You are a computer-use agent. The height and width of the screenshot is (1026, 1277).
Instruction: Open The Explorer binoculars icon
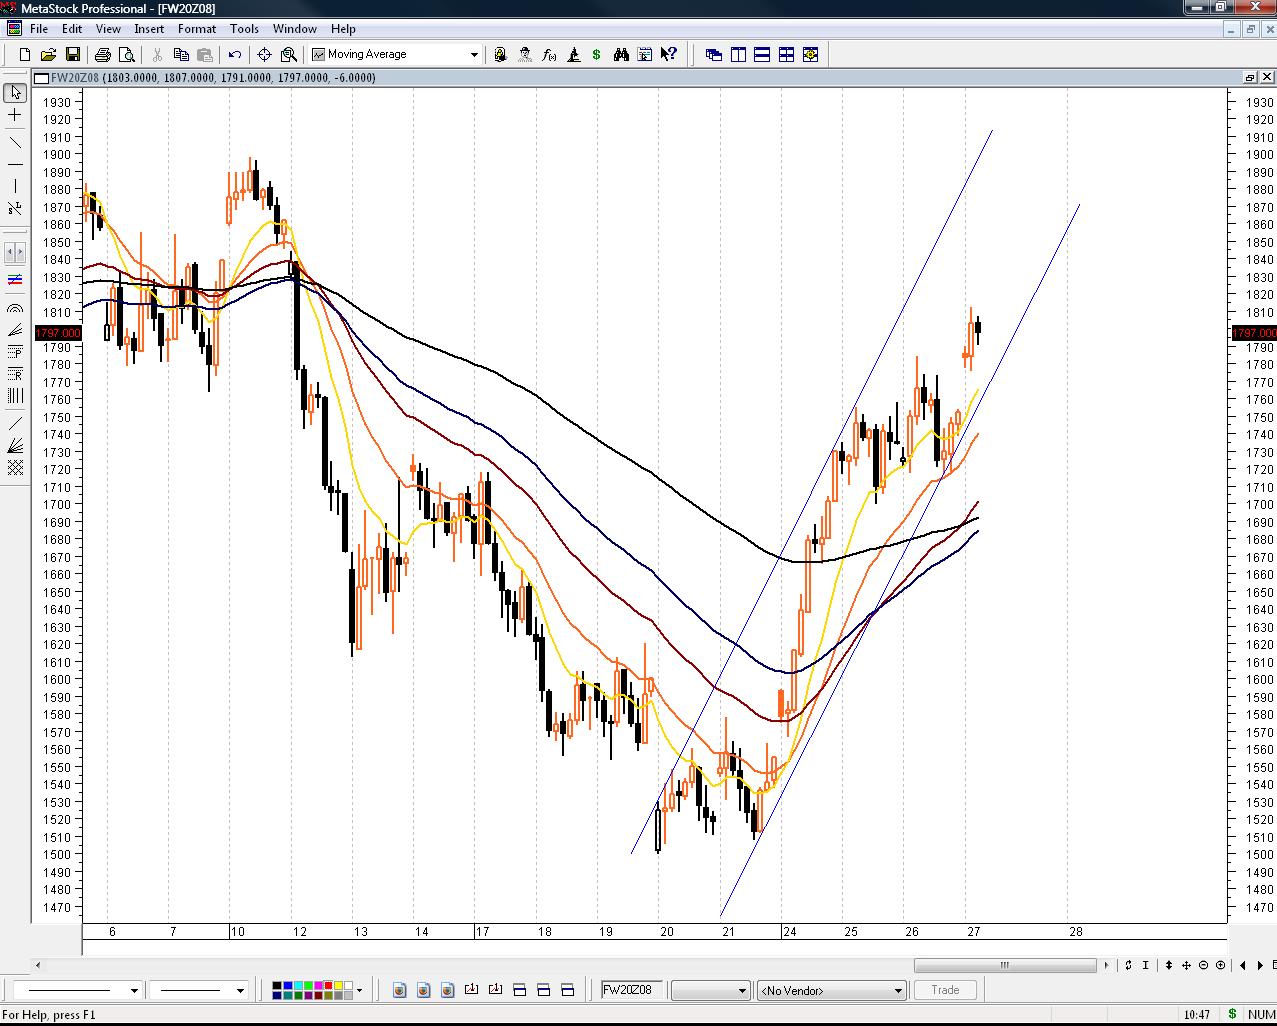[x=621, y=55]
